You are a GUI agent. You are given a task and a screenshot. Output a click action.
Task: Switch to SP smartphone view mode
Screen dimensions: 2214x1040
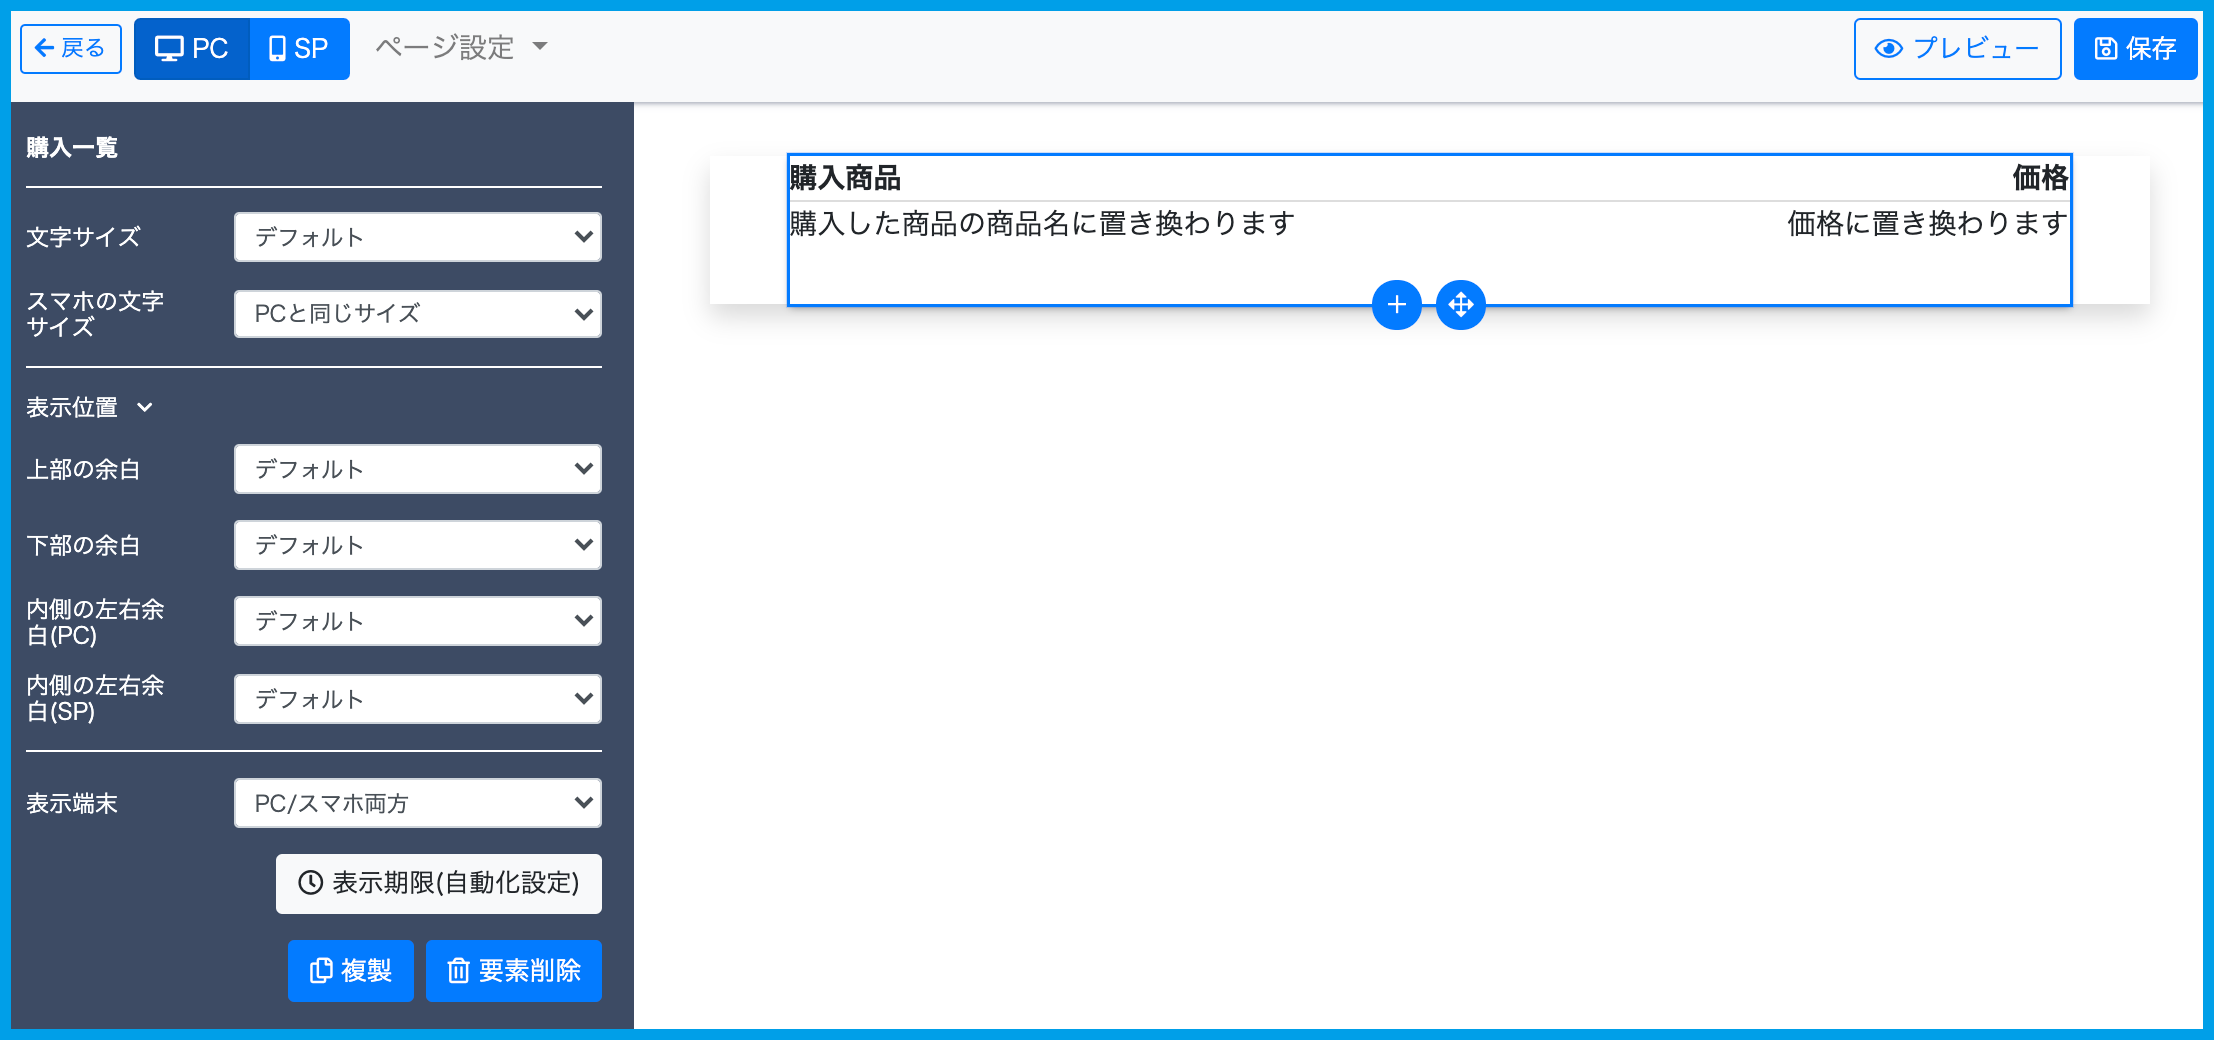coord(299,49)
